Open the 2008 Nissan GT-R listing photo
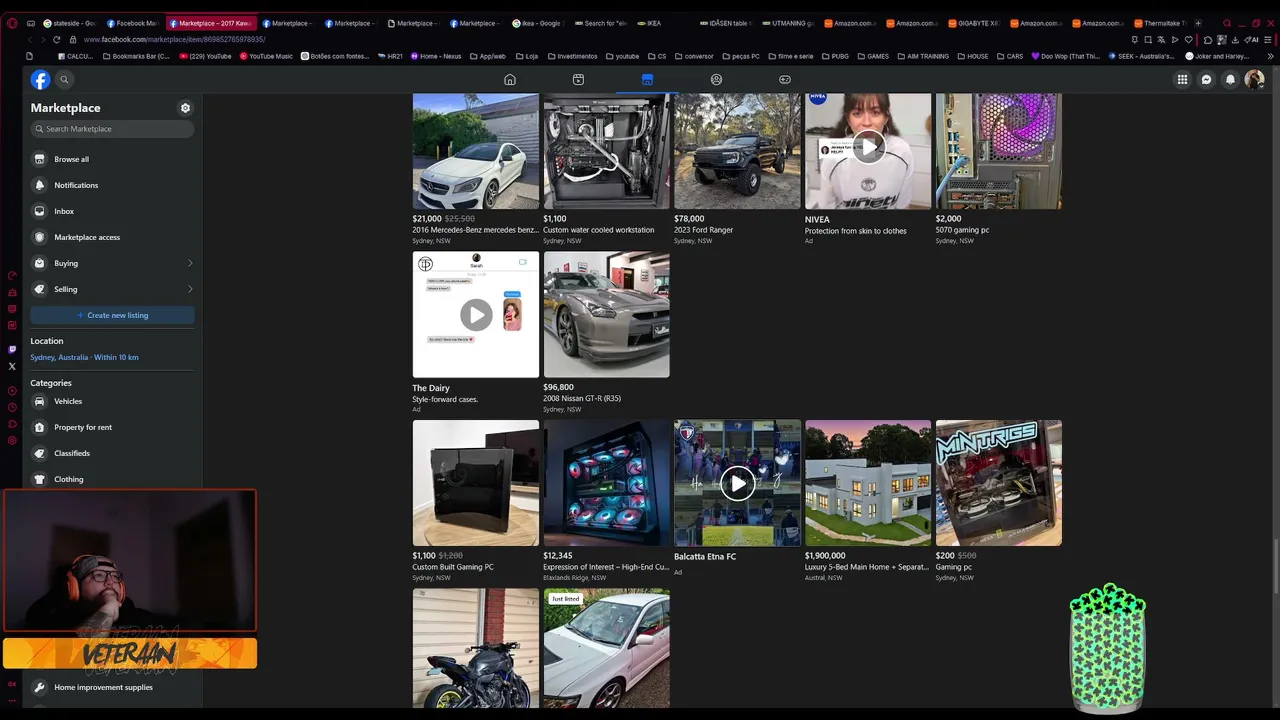 [x=607, y=314]
